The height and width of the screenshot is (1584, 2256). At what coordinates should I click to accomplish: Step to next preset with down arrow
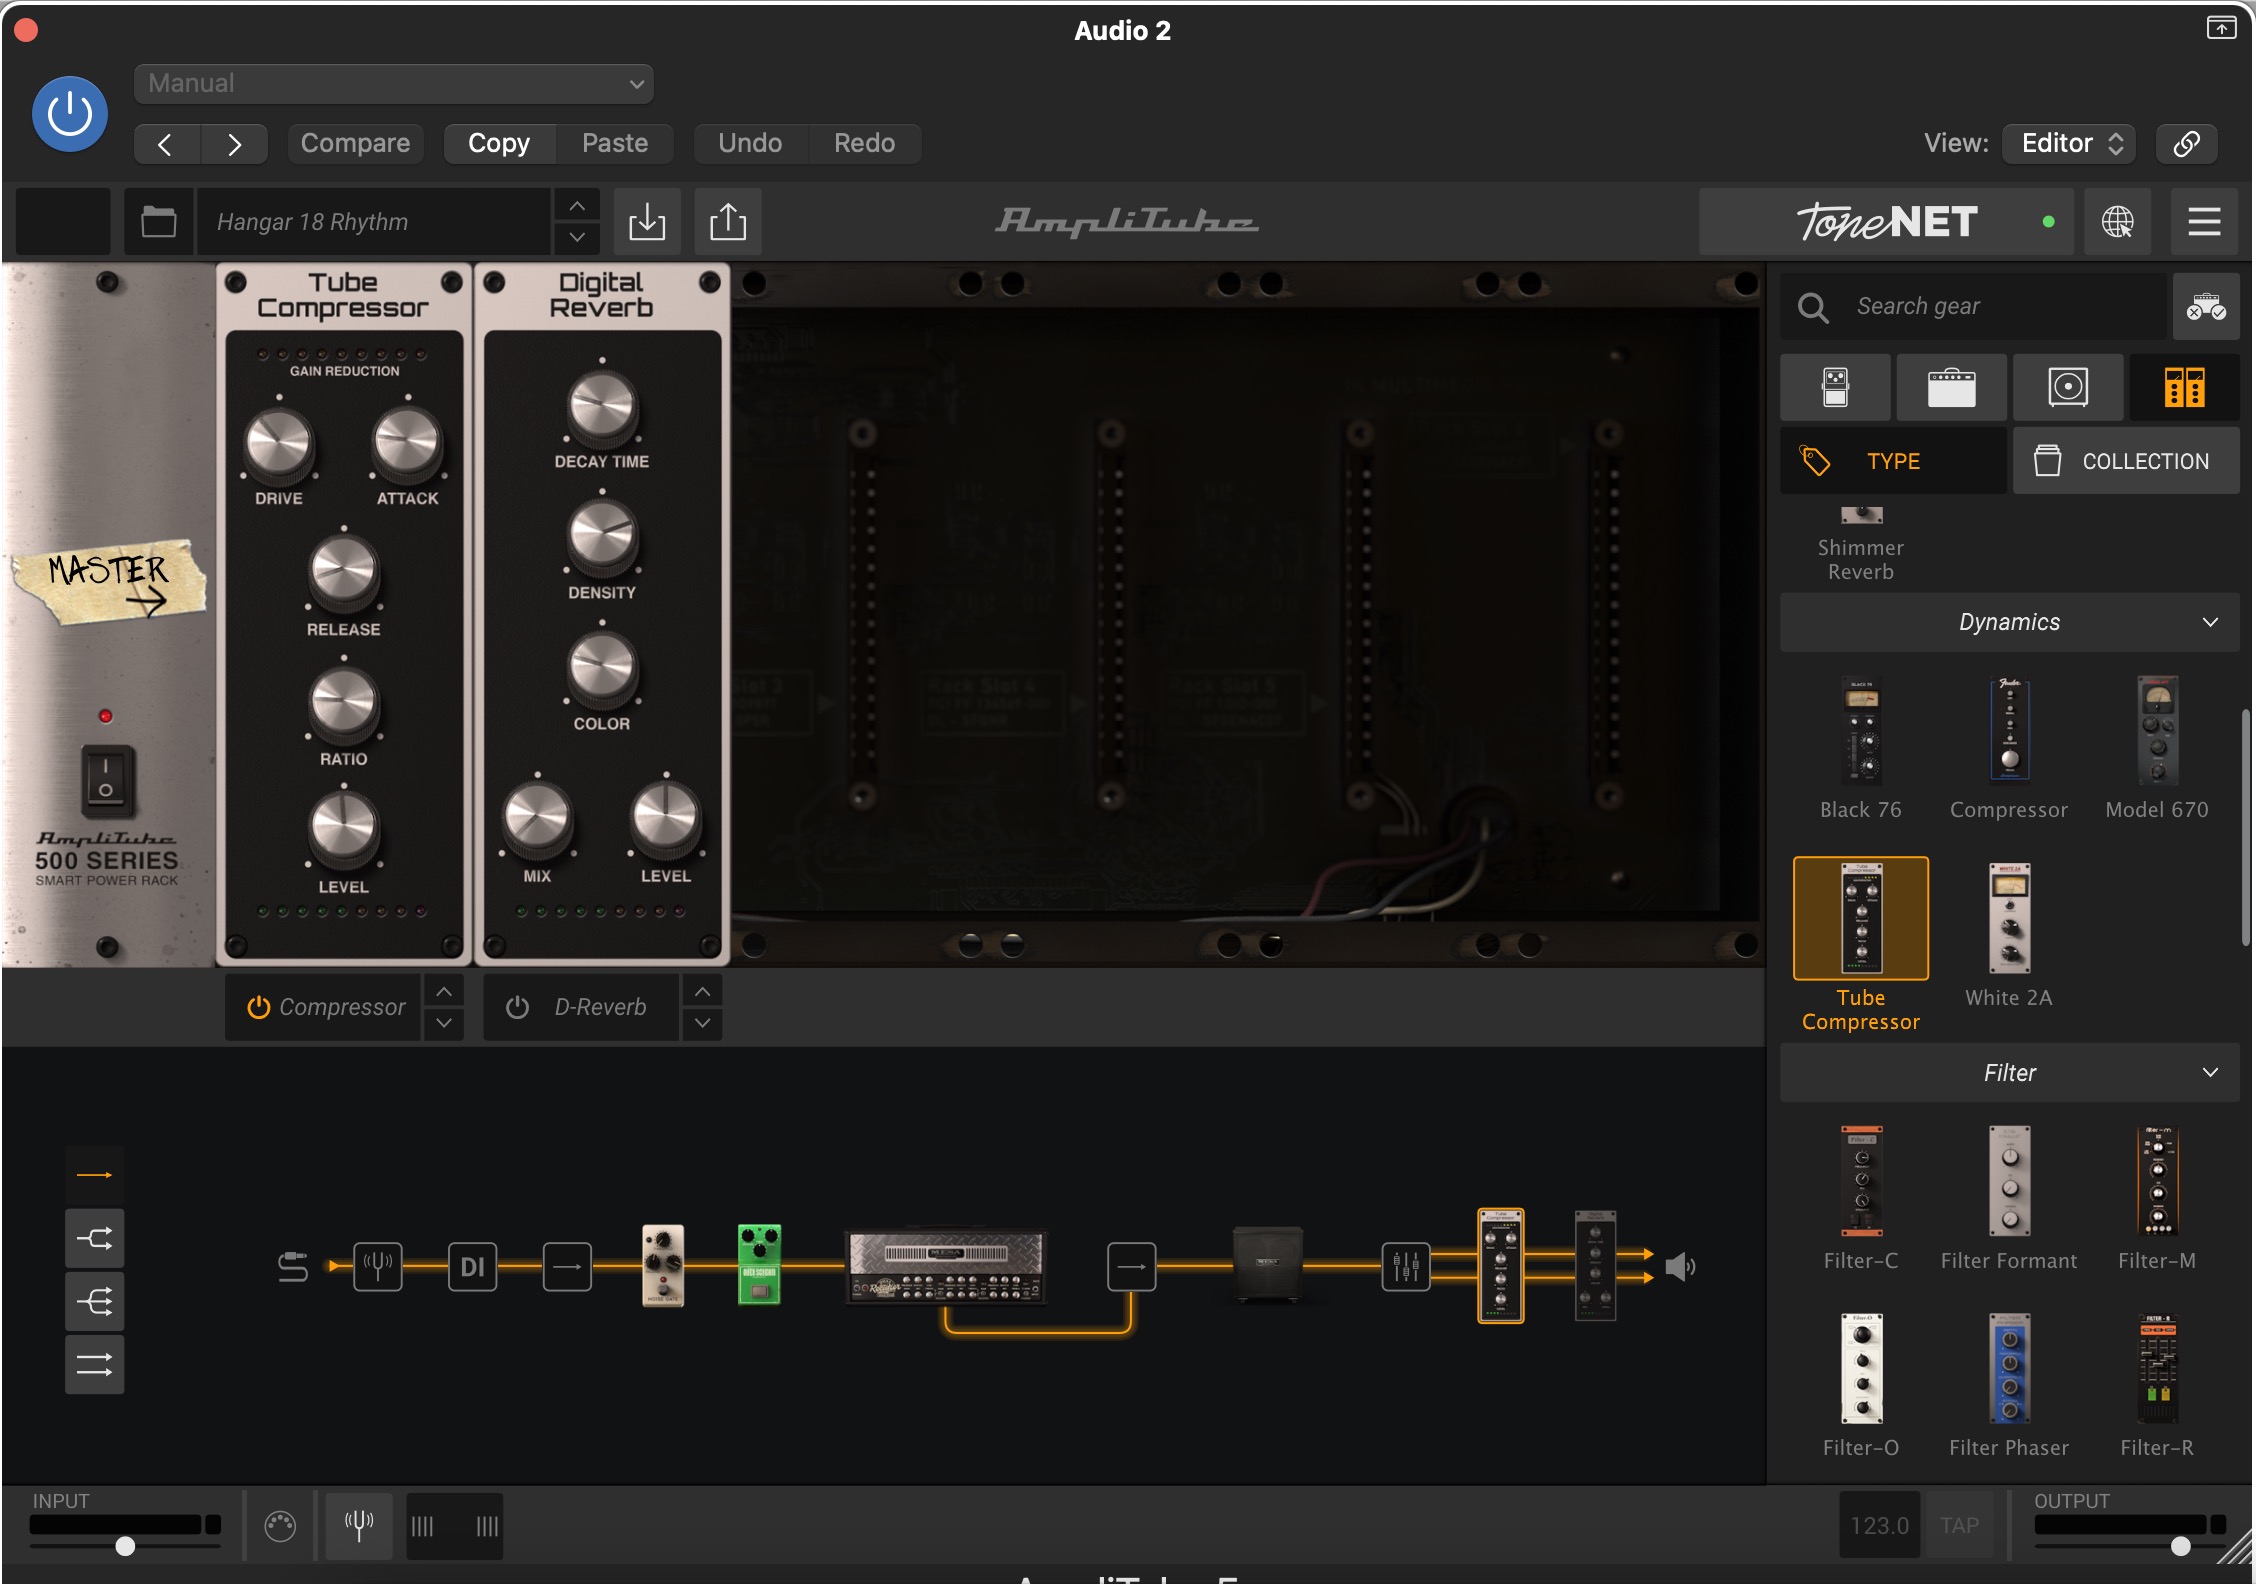577,238
